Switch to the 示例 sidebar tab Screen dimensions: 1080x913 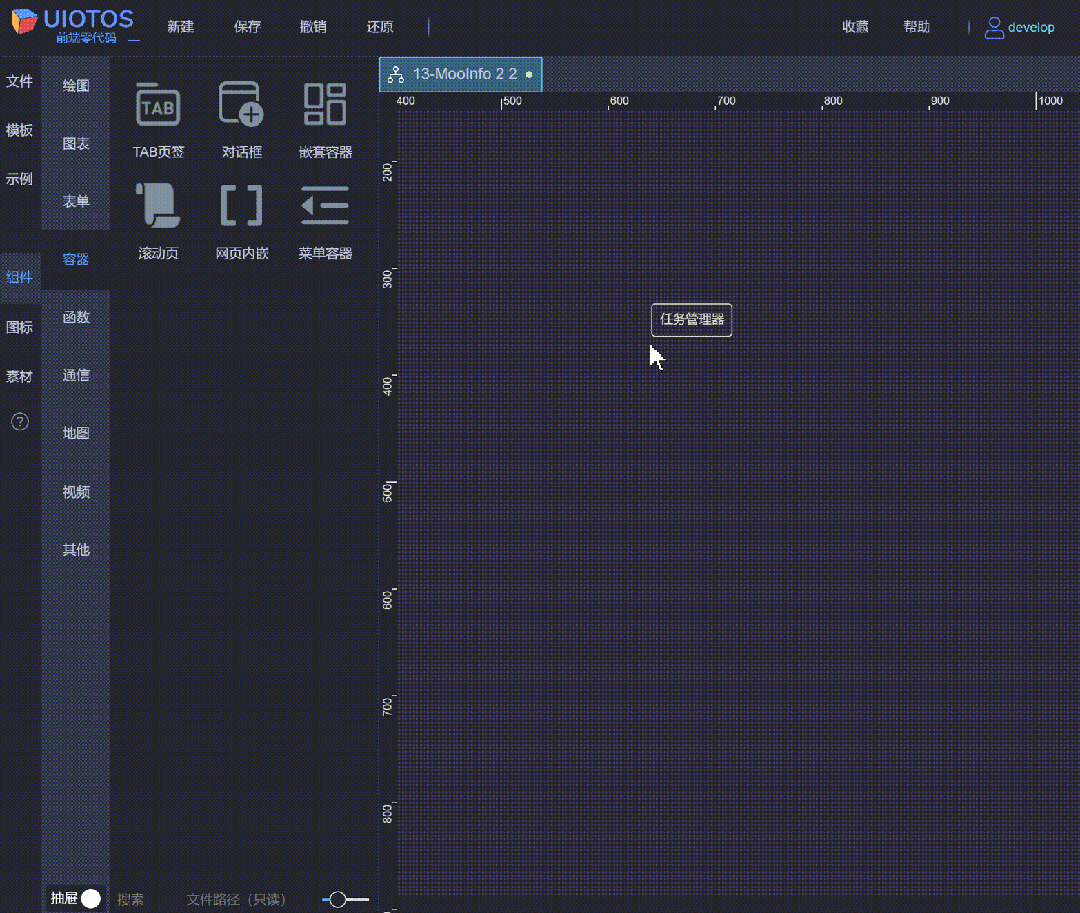tap(19, 179)
